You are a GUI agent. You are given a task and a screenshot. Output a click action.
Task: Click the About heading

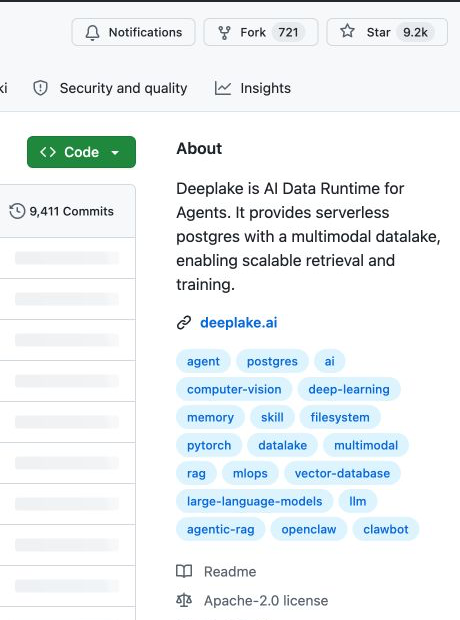pos(199,149)
